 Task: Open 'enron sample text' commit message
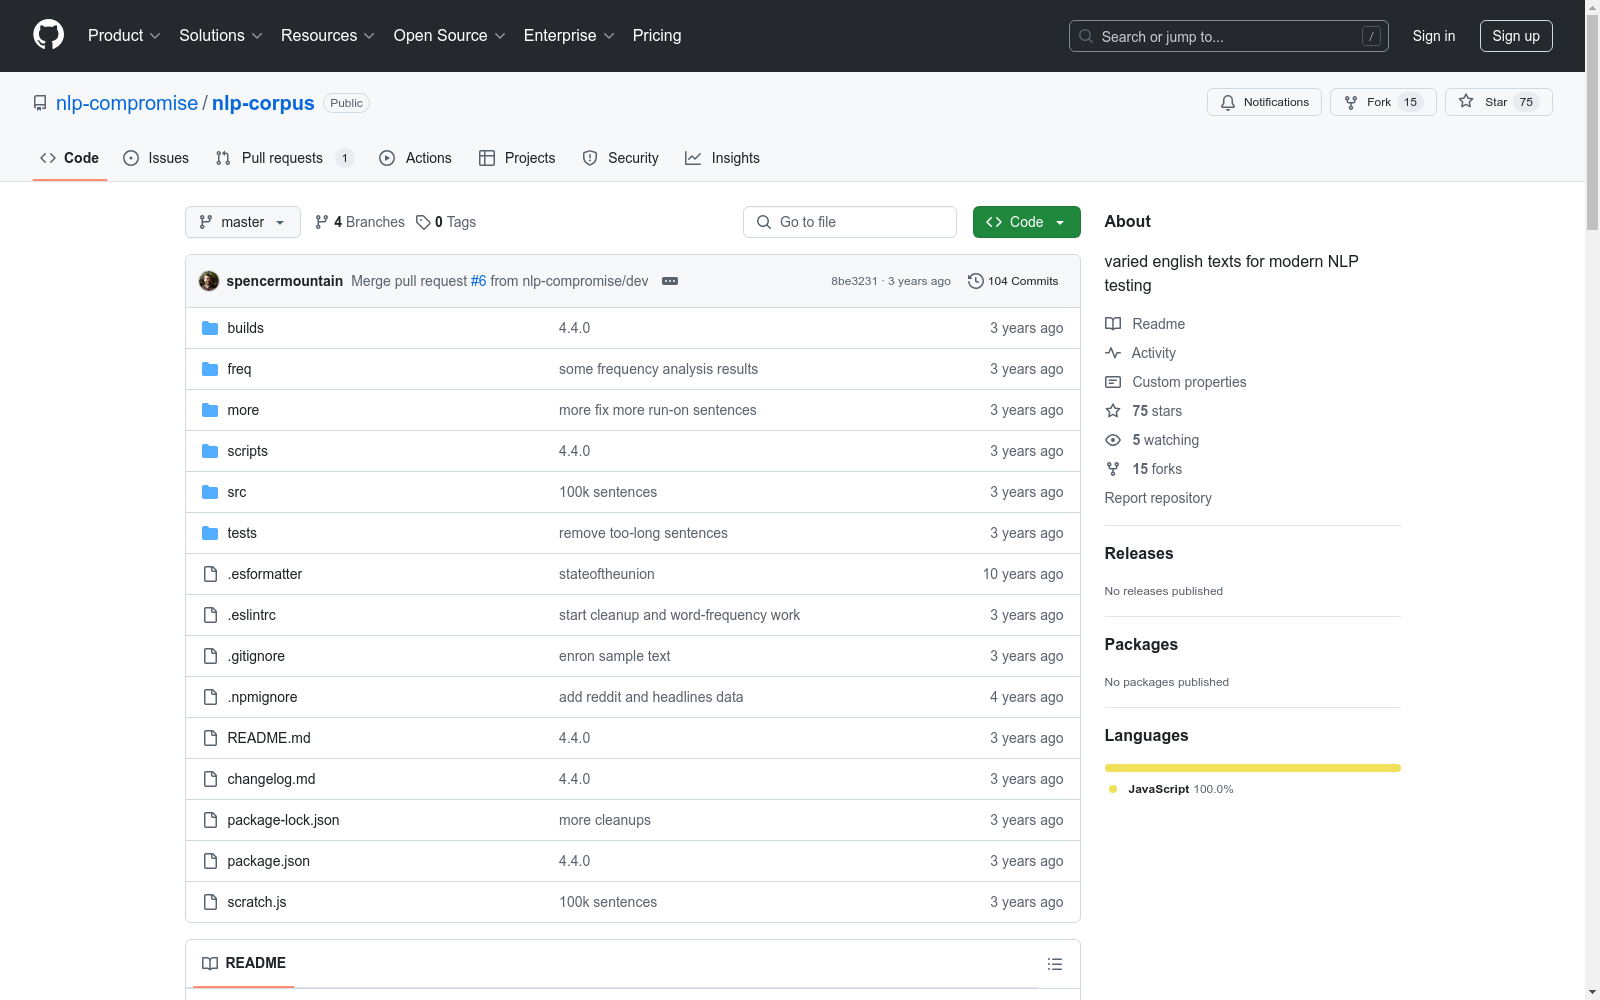tap(615, 656)
